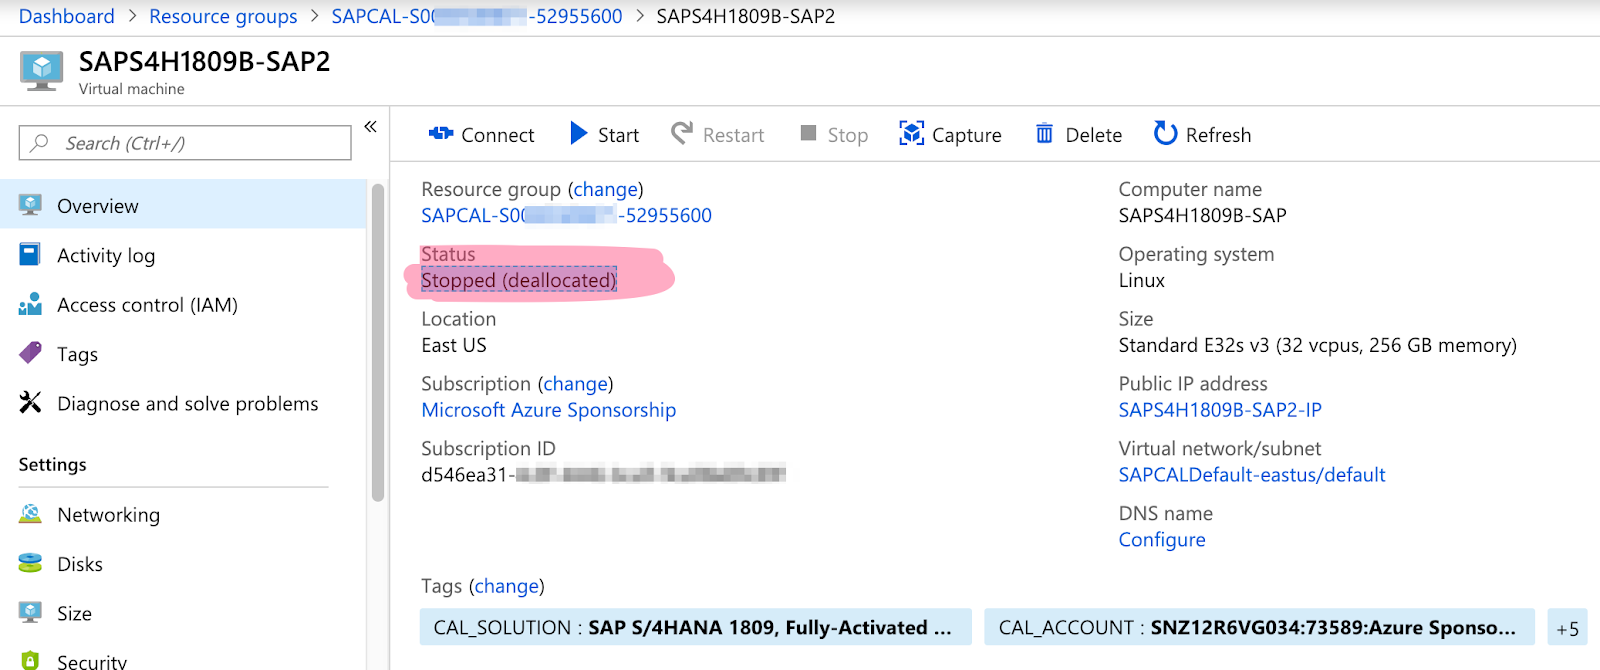Click change link next to Tags
Screen dimensions: 1600x670
click(x=506, y=586)
